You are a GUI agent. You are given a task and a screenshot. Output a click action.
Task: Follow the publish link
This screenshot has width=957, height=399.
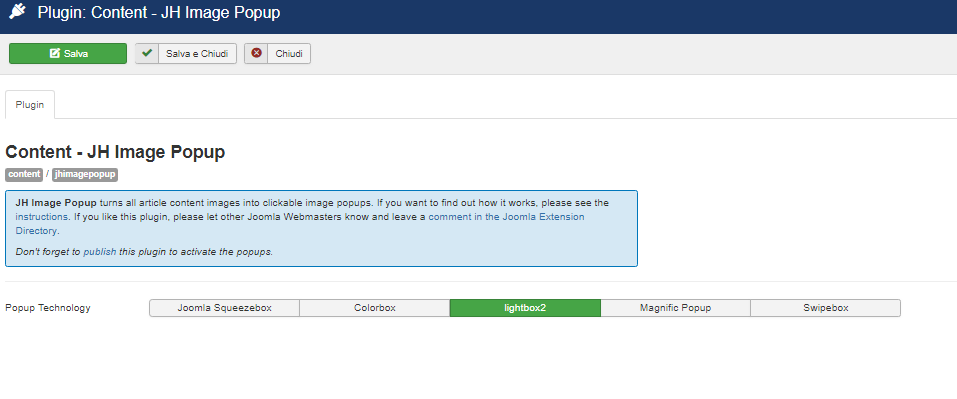99,251
